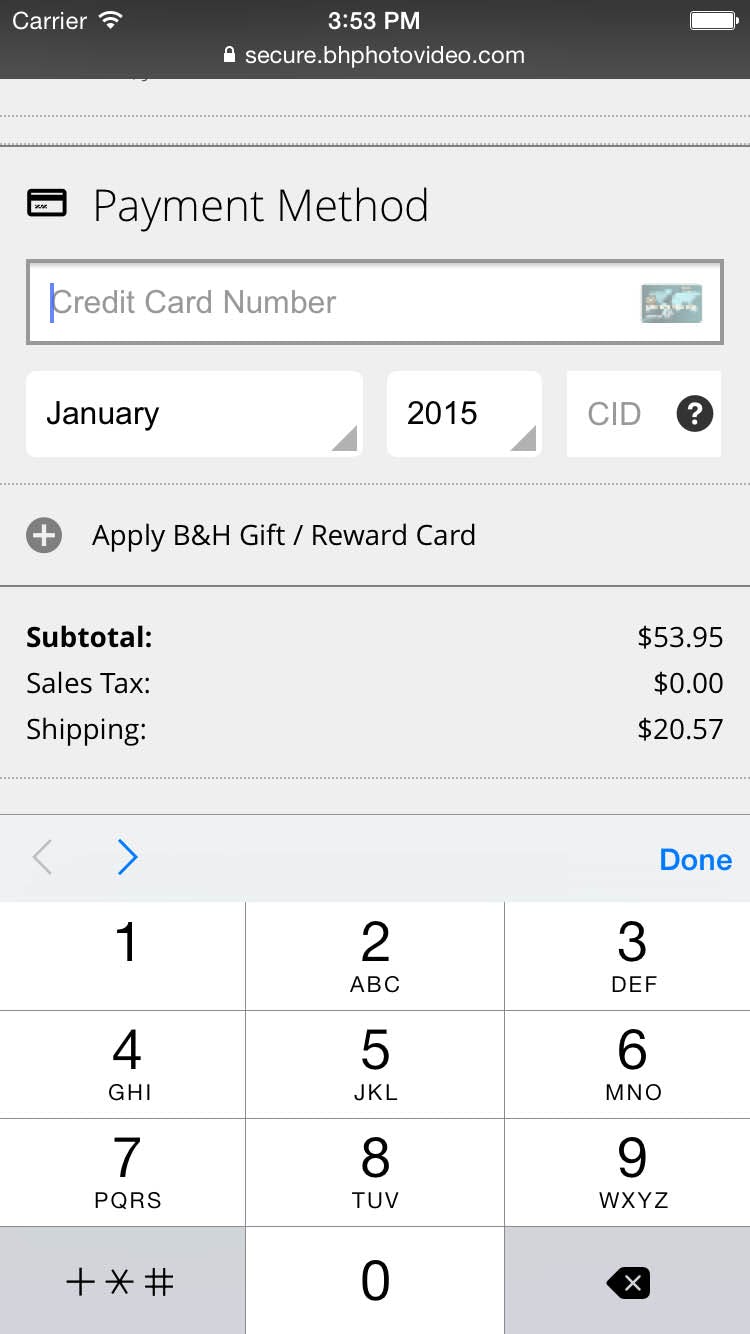Screen dimensions: 750x1334
Task: Tap the secure.bhphotovideo.com address bar
Action: pyautogui.click(x=384, y=56)
